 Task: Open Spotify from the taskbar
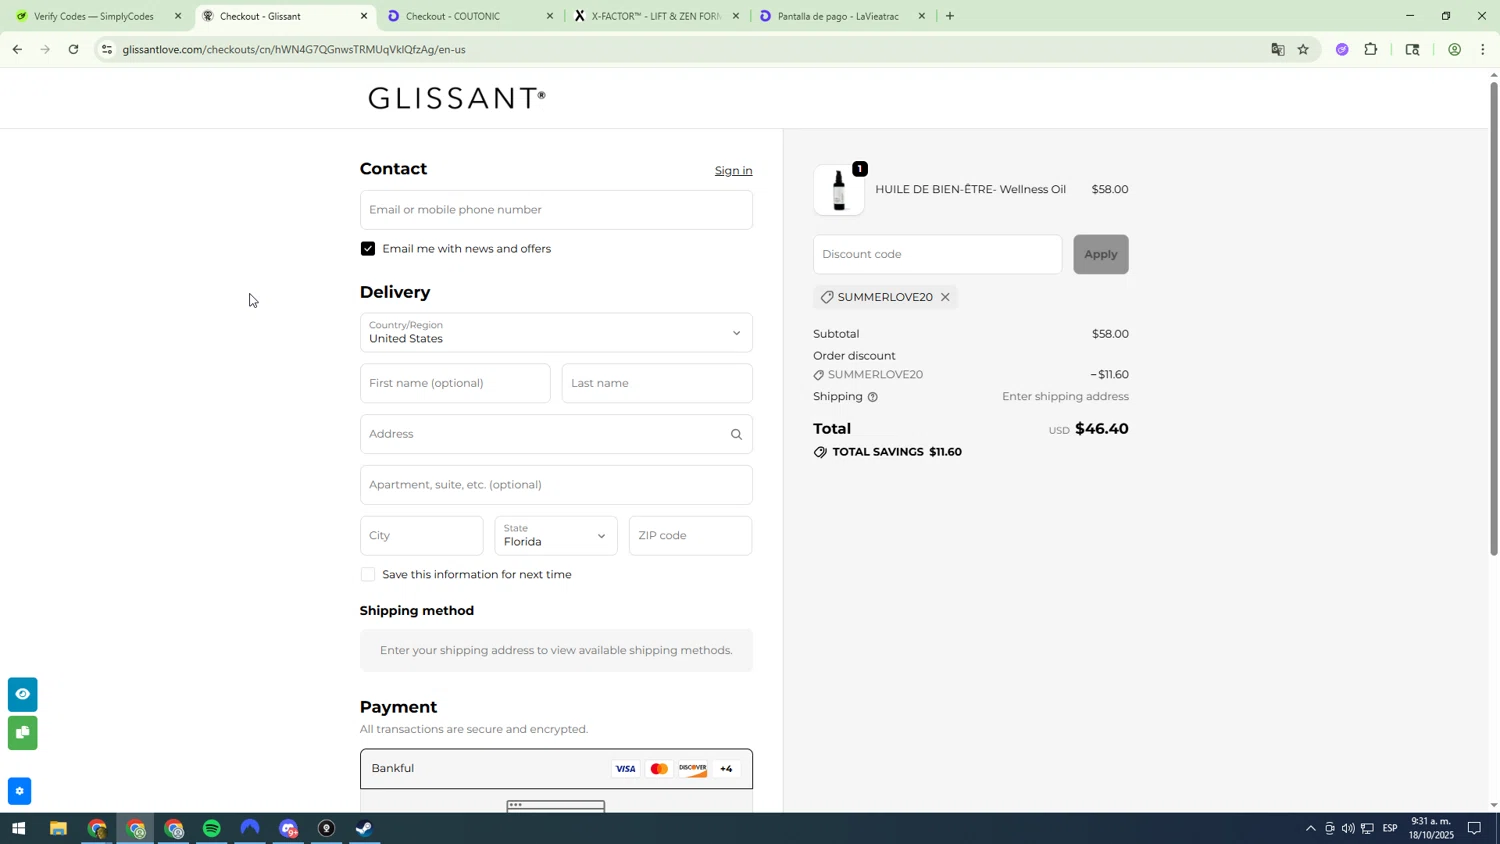coord(212,829)
